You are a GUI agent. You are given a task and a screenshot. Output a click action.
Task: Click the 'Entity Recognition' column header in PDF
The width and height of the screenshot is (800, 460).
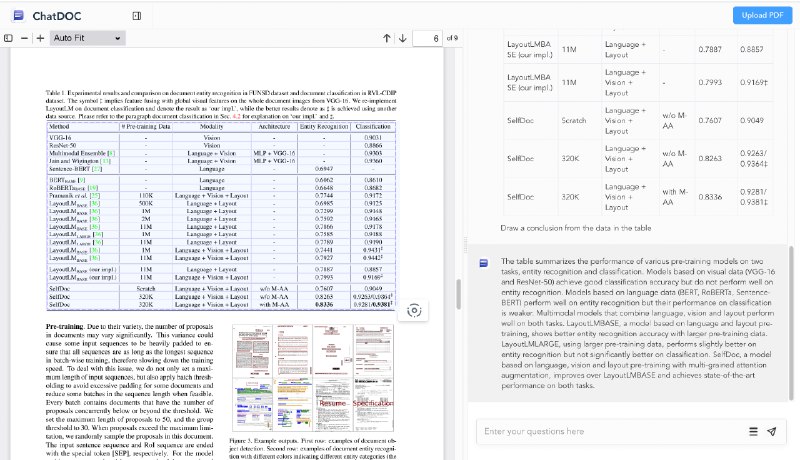[x=324, y=126]
